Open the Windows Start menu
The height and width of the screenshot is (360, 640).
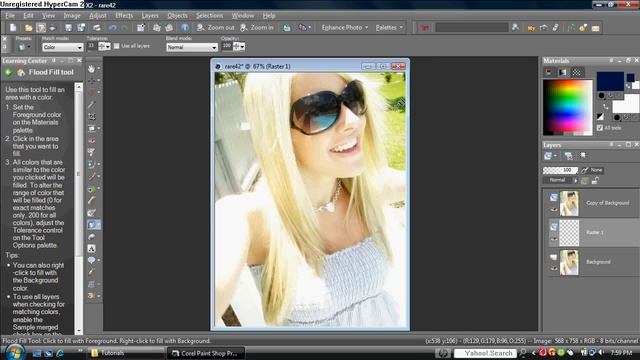(x=15, y=352)
